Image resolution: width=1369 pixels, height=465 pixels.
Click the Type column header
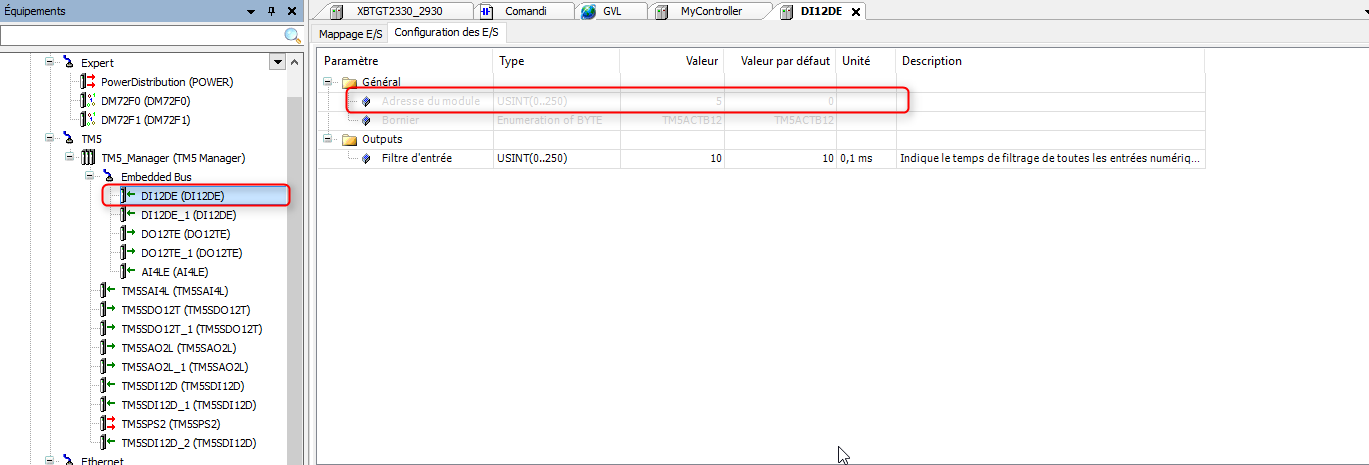[556, 61]
